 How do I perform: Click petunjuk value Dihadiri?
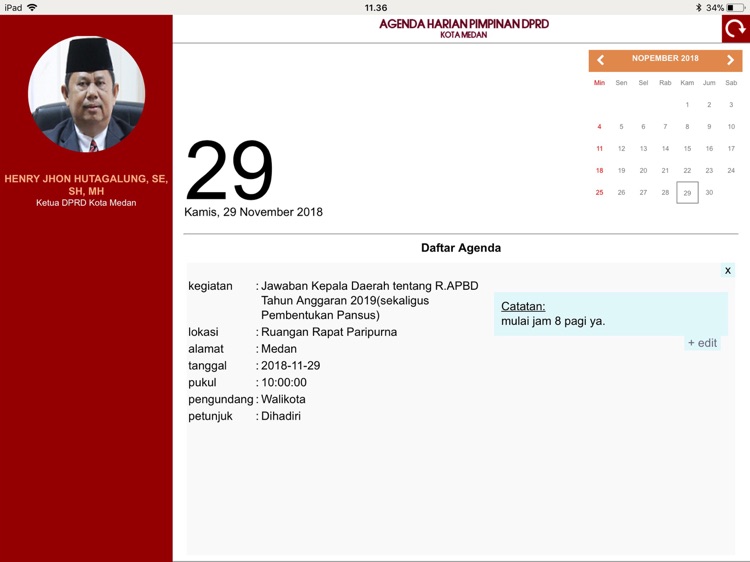pyautogui.click(x=281, y=416)
